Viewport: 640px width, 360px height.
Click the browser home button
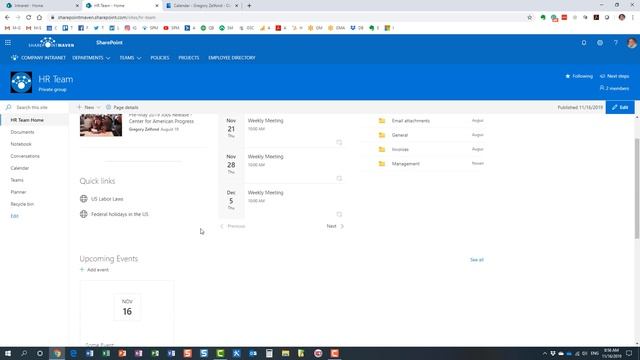[x=39, y=17]
